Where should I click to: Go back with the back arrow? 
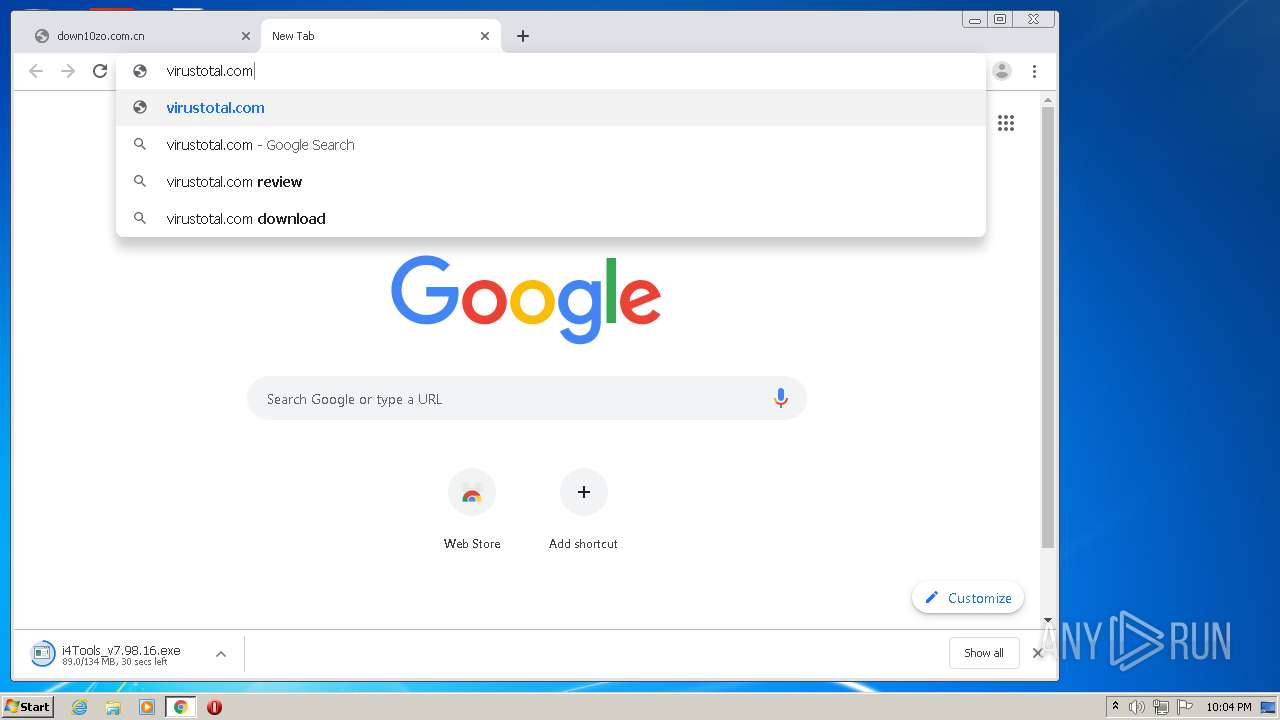point(36,71)
